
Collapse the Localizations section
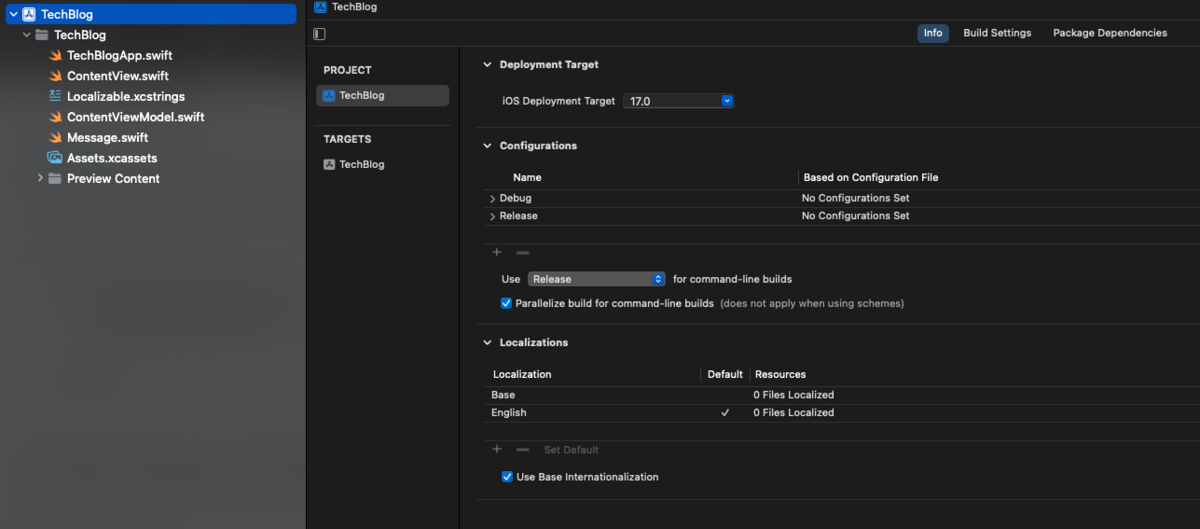click(x=488, y=343)
